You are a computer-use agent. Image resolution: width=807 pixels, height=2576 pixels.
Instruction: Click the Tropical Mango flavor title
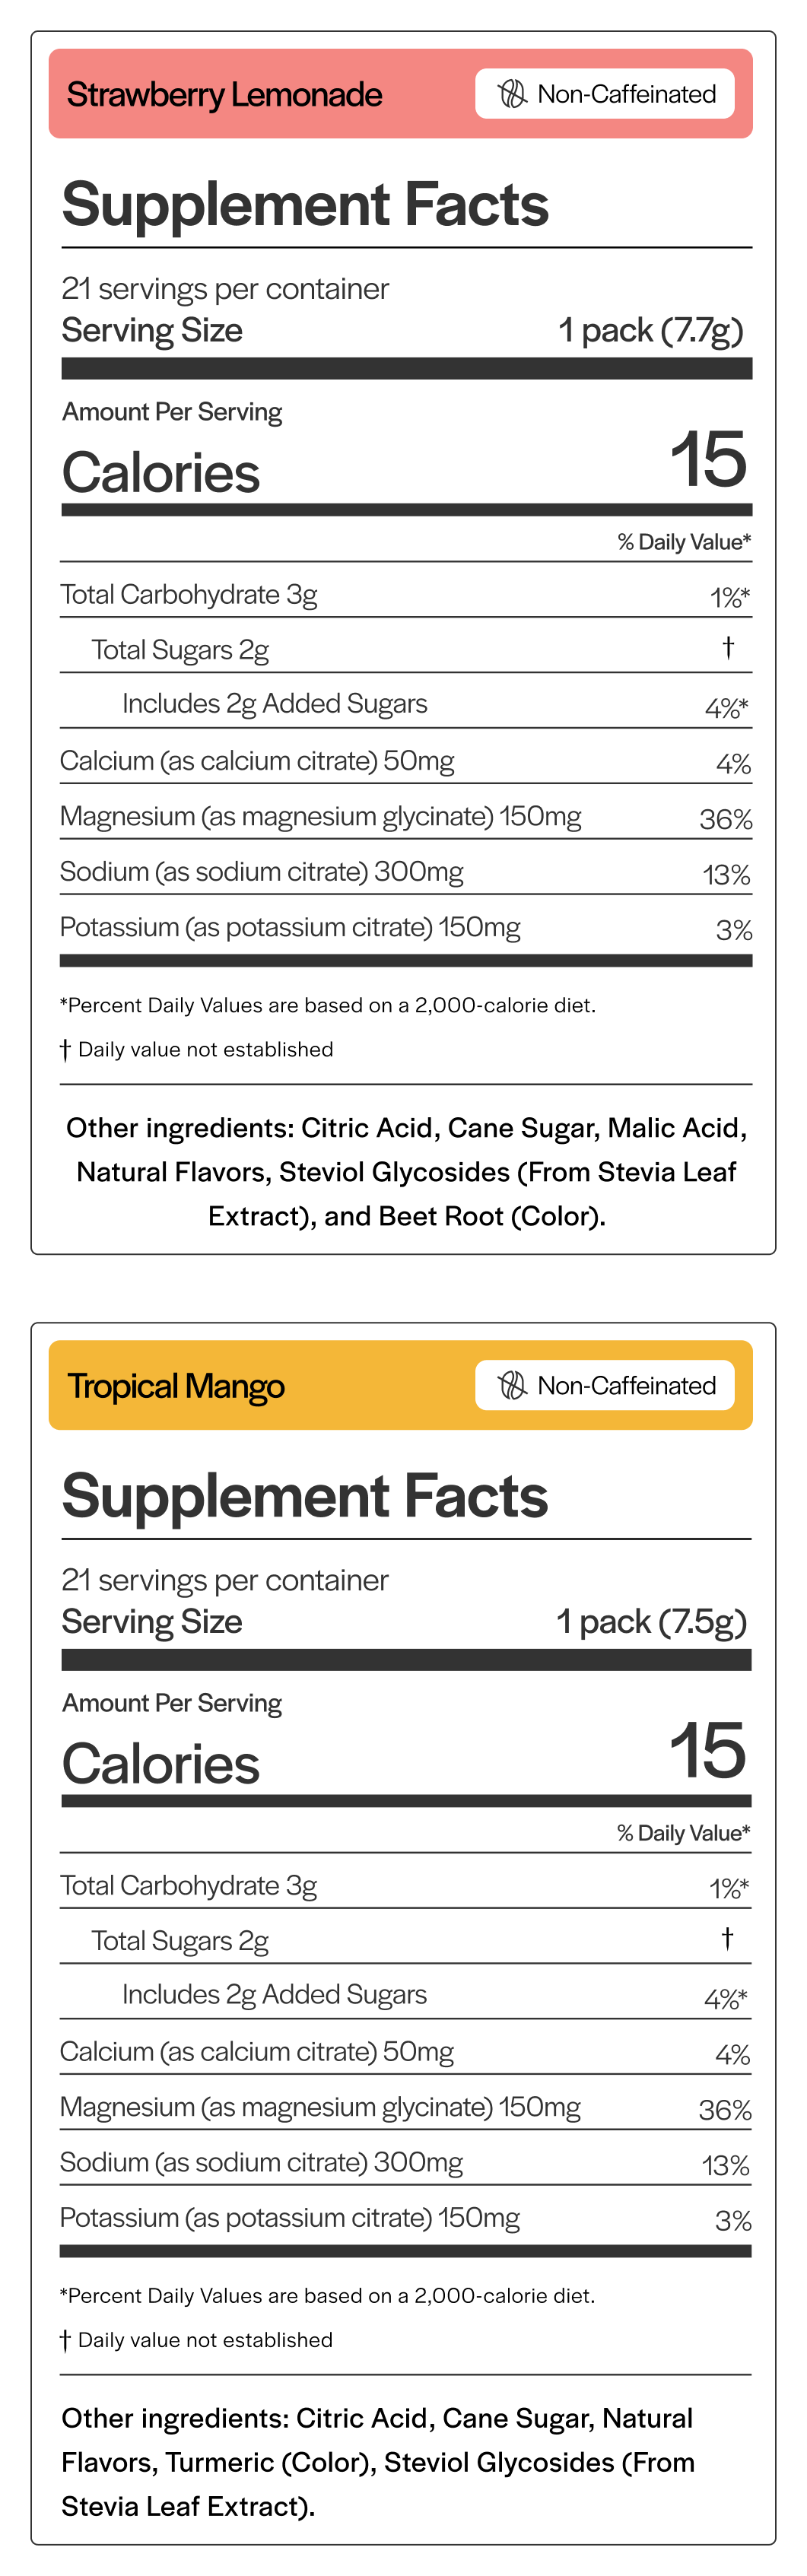pos(176,1387)
